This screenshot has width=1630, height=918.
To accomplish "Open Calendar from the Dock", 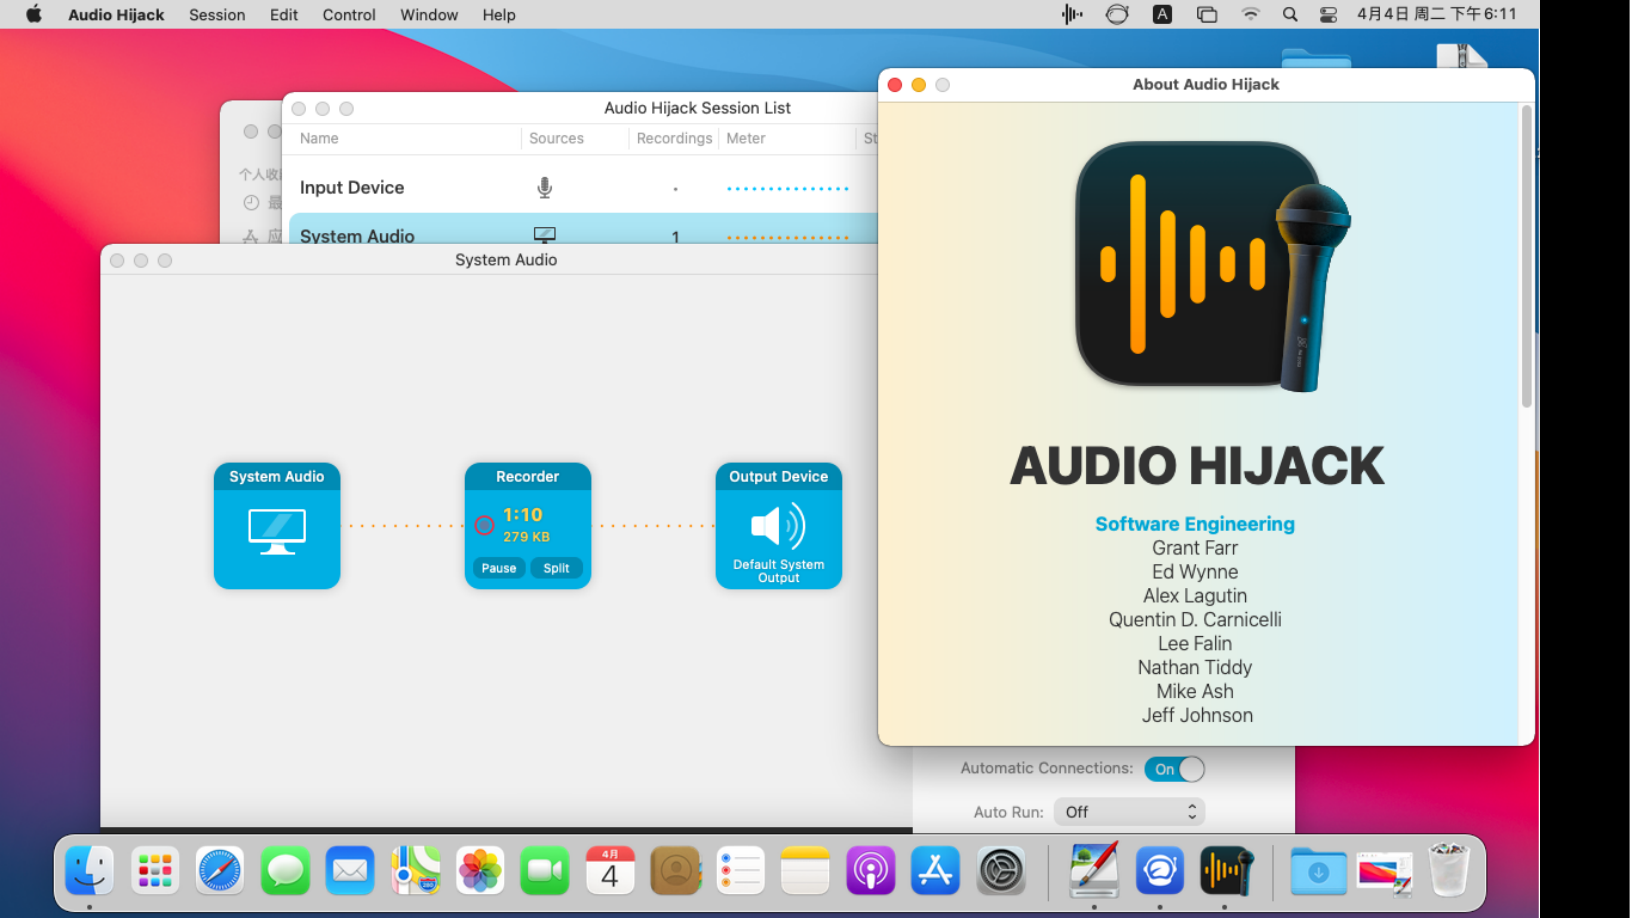I will pyautogui.click(x=610, y=871).
